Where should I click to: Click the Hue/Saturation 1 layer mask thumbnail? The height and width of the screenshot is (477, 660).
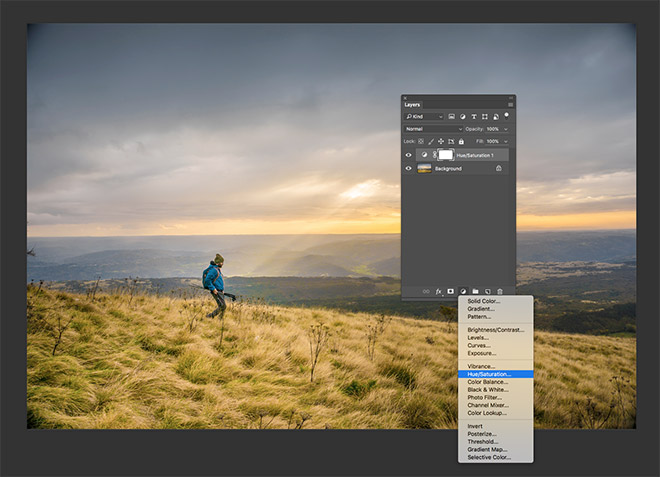pos(445,155)
